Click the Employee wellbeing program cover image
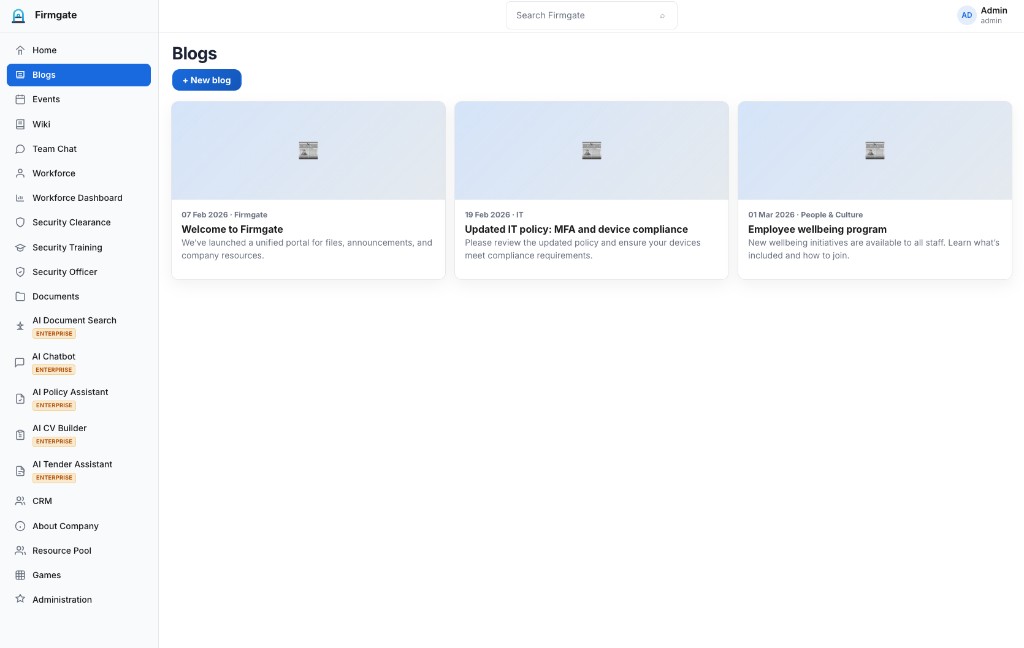 pos(874,150)
